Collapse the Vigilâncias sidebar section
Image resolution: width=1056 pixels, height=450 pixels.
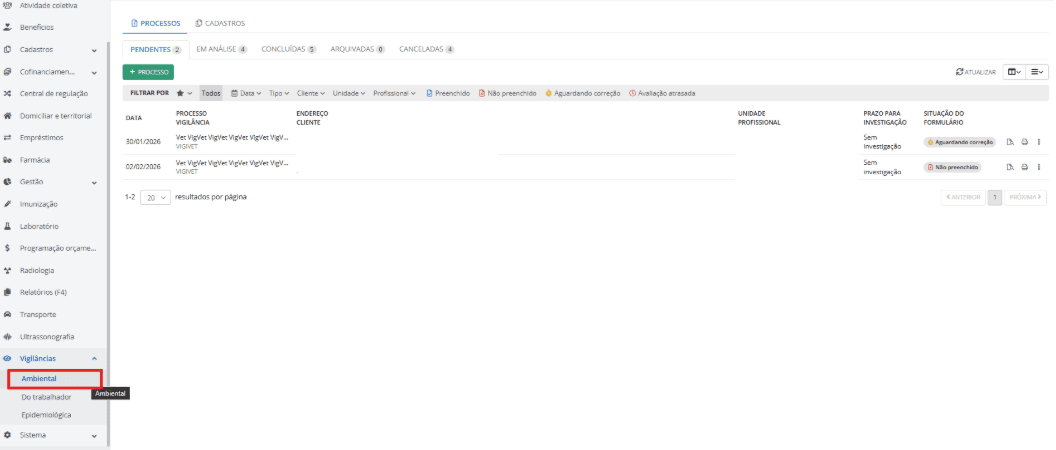(94, 358)
